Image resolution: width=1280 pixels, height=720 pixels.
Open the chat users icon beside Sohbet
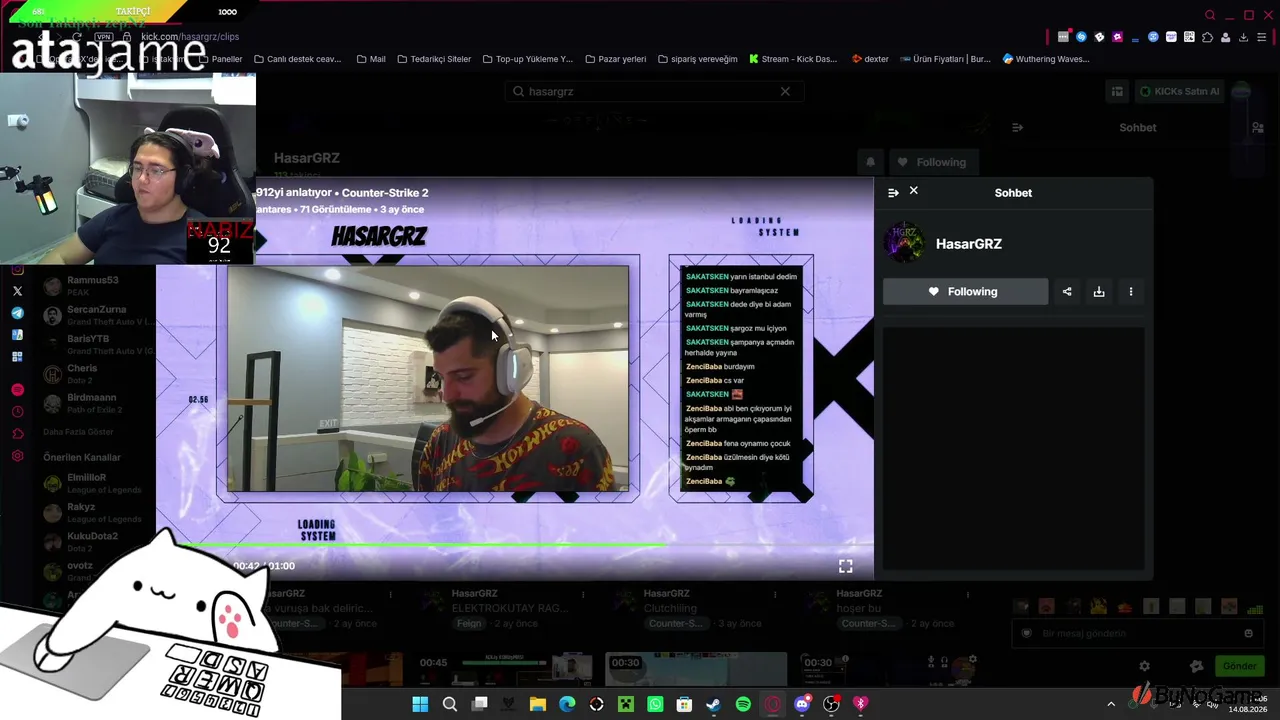coord(1257,128)
